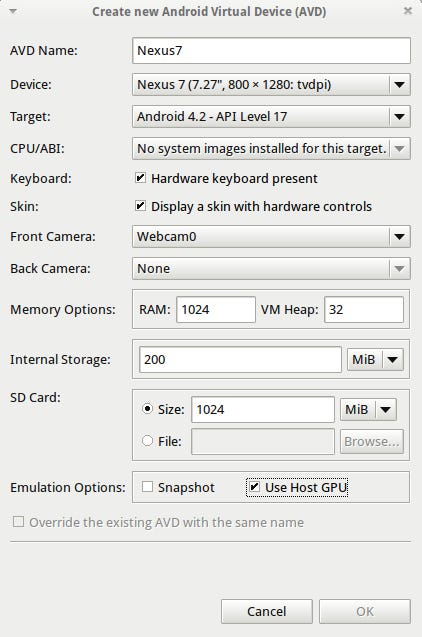The height and width of the screenshot is (637, 422).
Task: Click the Internal Storage size field
Action: pyautogui.click(x=240, y=360)
